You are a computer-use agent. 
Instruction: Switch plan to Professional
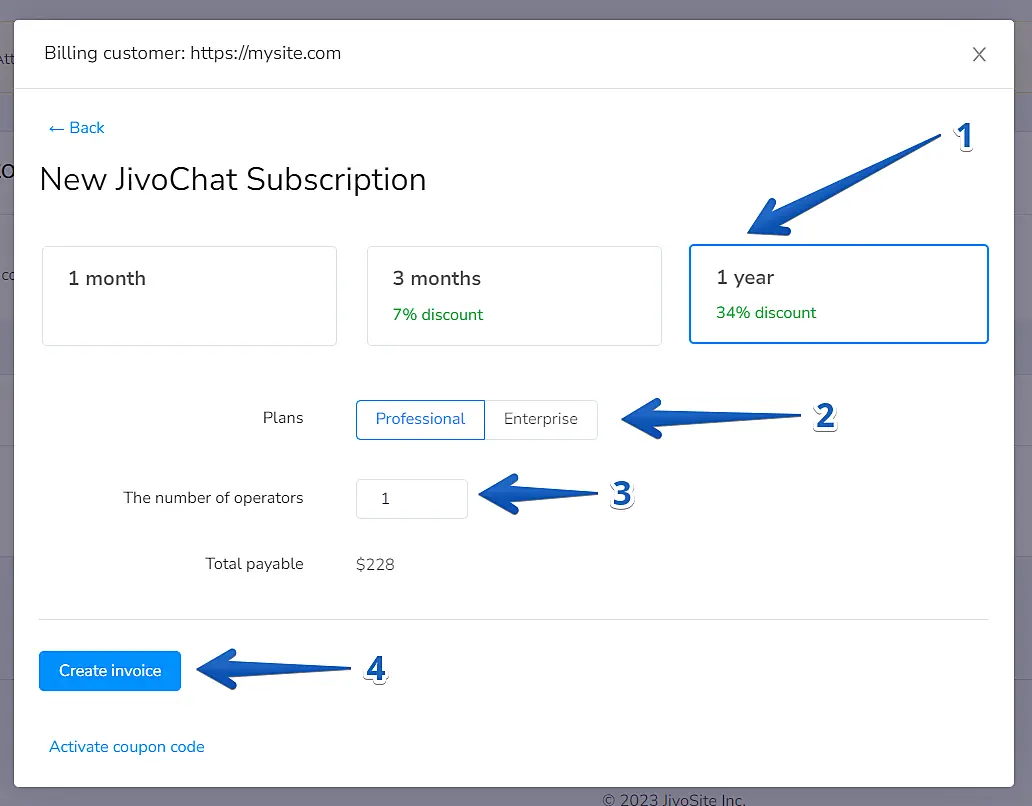420,419
